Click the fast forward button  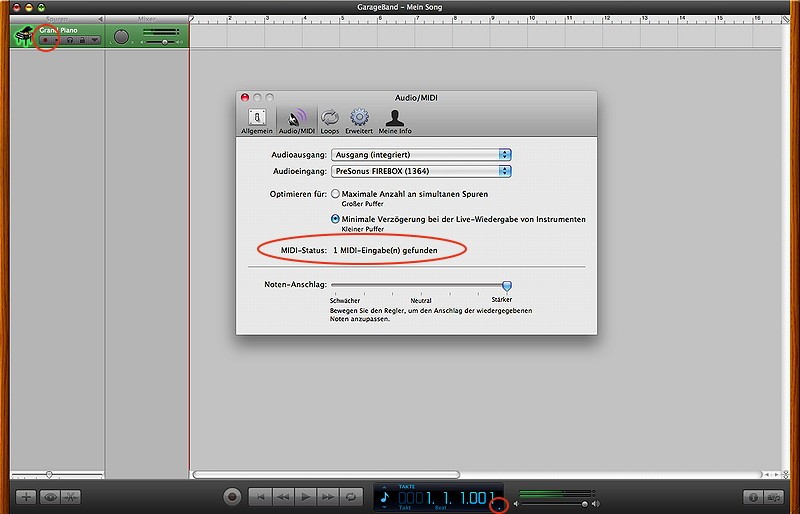[328, 497]
